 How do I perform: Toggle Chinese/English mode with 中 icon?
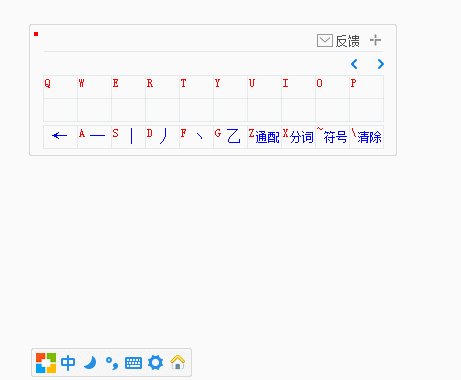[x=68, y=363]
